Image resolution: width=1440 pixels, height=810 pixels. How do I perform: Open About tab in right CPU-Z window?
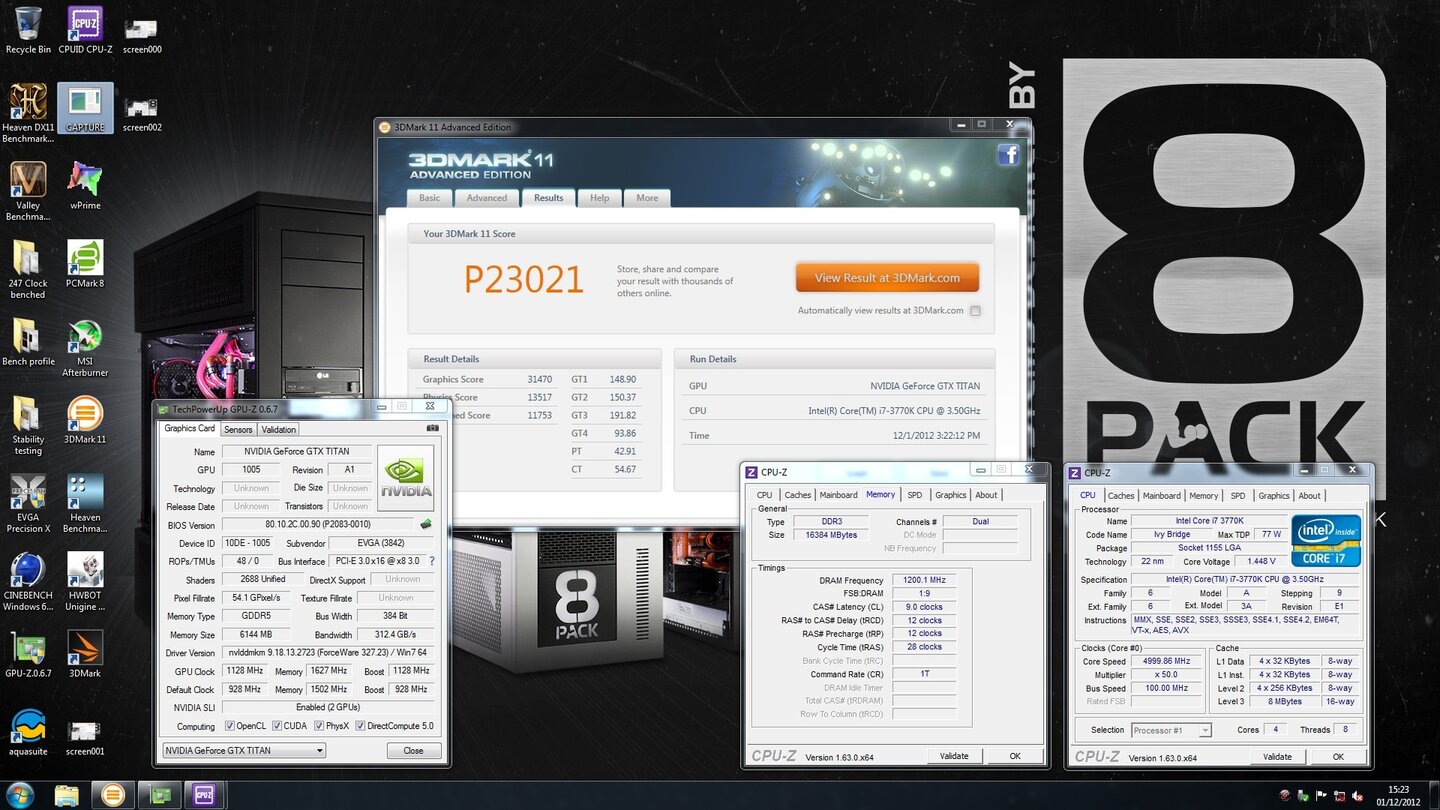coord(1309,496)
